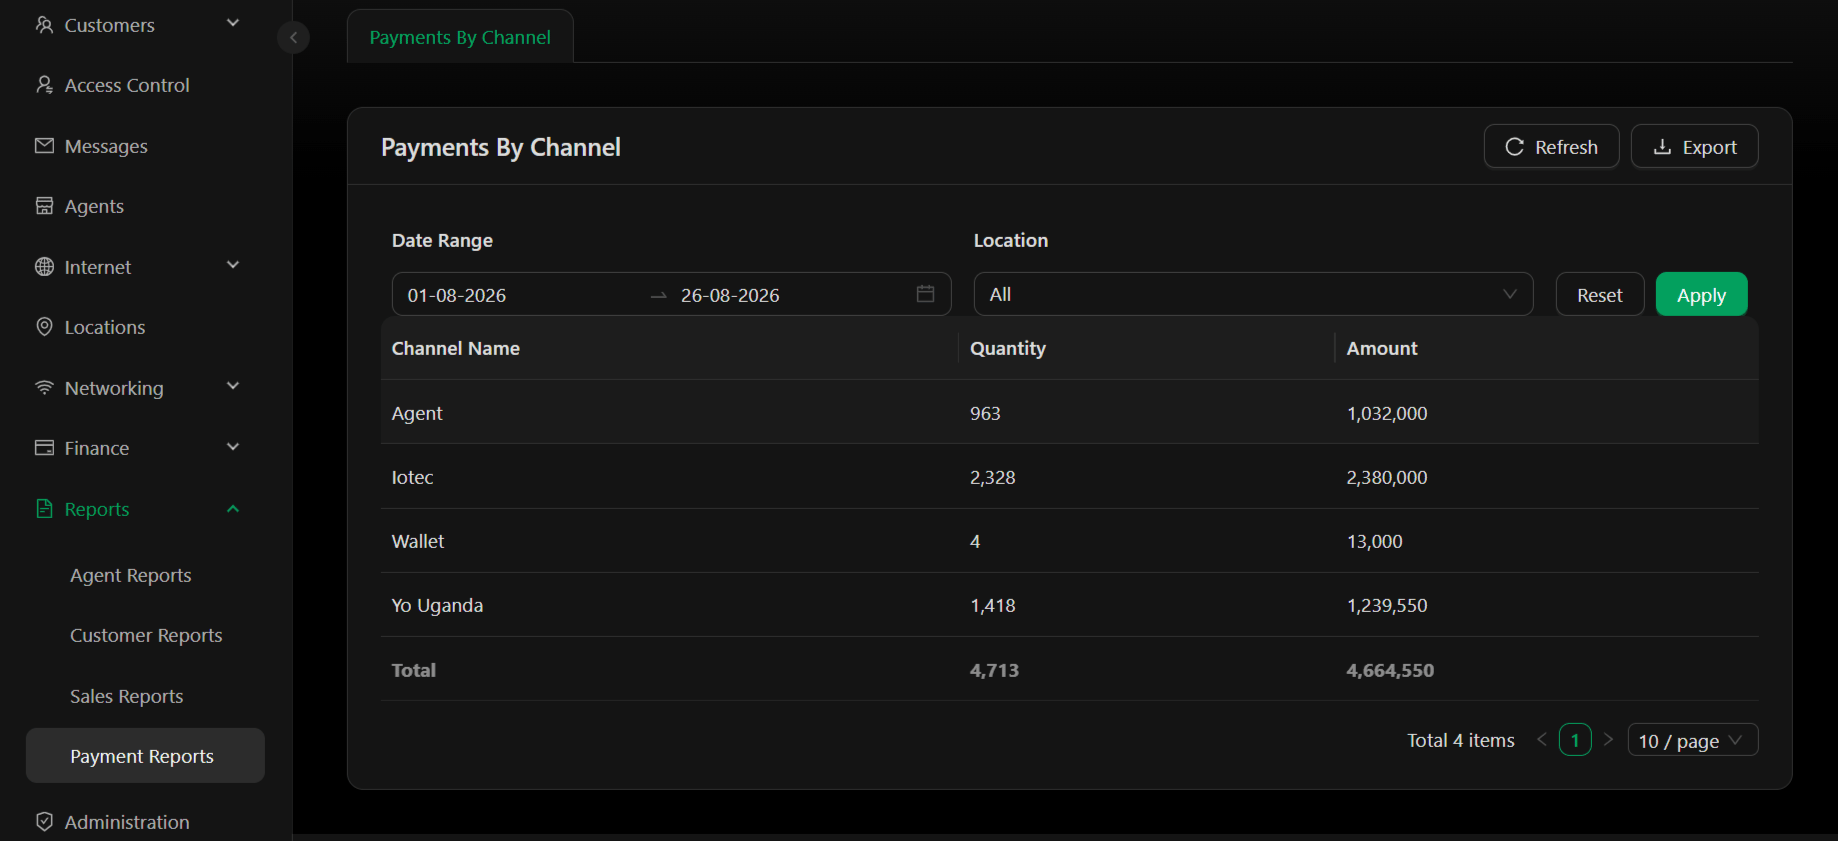1838x841 pixels.
Task: Open the date range calendar icon
Action: (x=925, y=294)
